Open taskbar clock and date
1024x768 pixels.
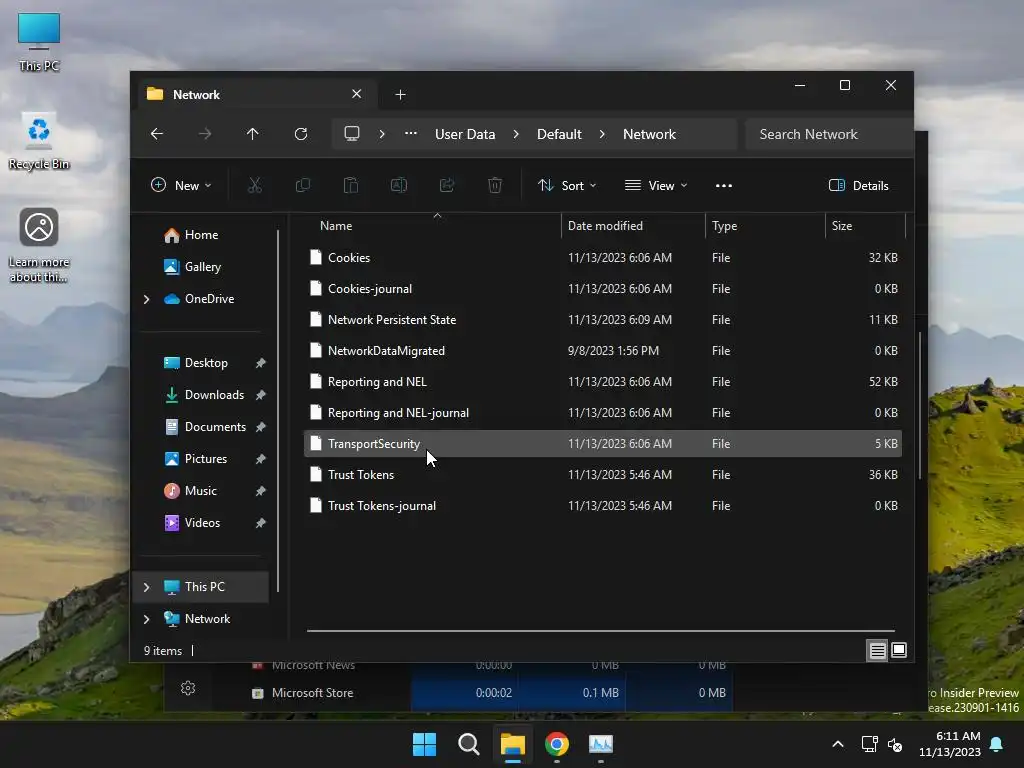click(x=950, y=744)
